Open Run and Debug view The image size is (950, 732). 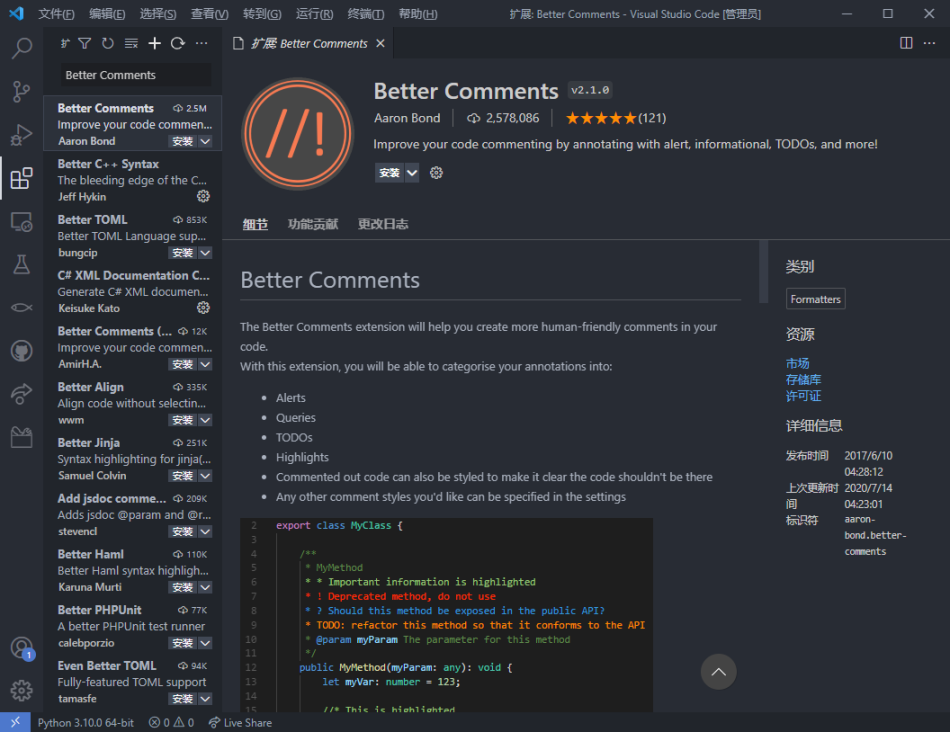coord(21,135)
